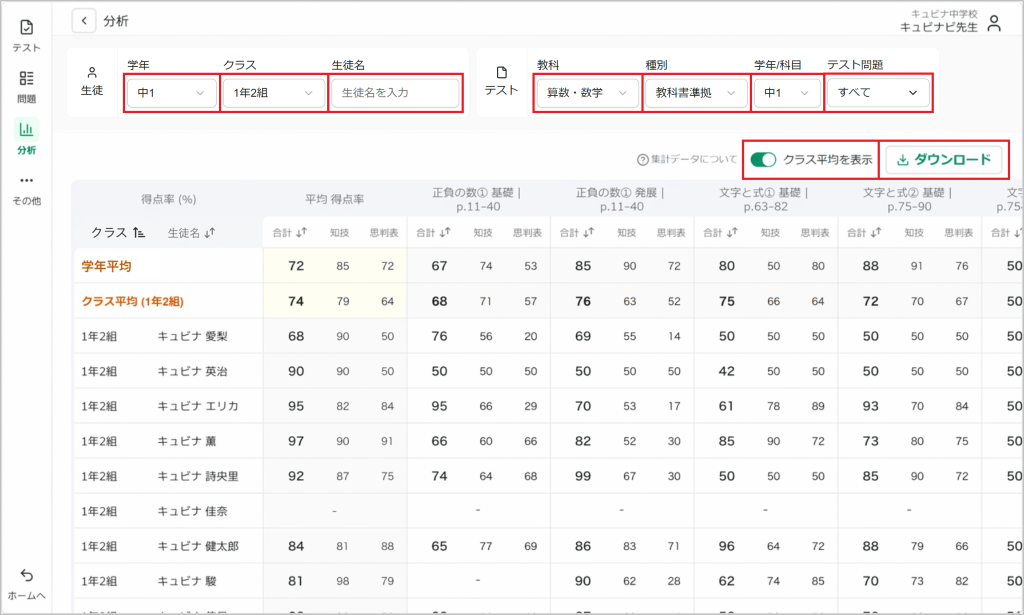Click 文字と式② 基礎 column header
The height and width of the screenshot is (615, 1024).
pos(908,199)
